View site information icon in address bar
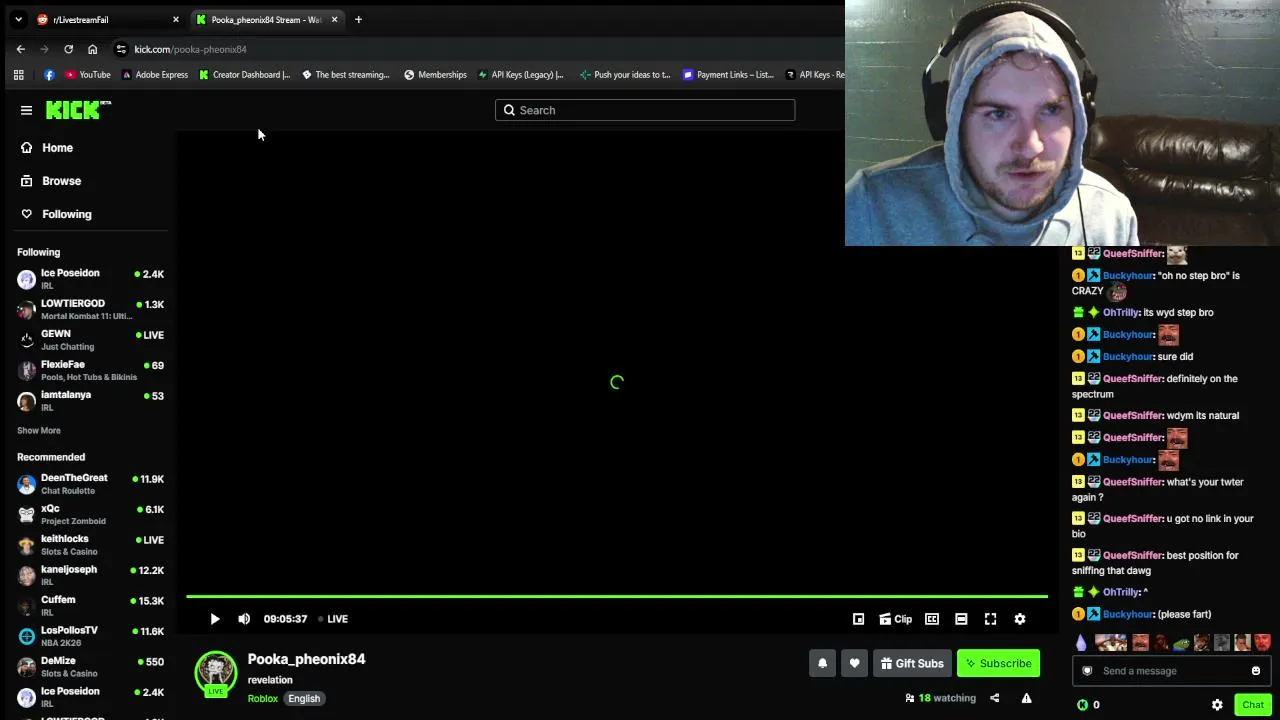This screenshot has height=720, width=1280. pyautogui.click(x=121, y=49)
